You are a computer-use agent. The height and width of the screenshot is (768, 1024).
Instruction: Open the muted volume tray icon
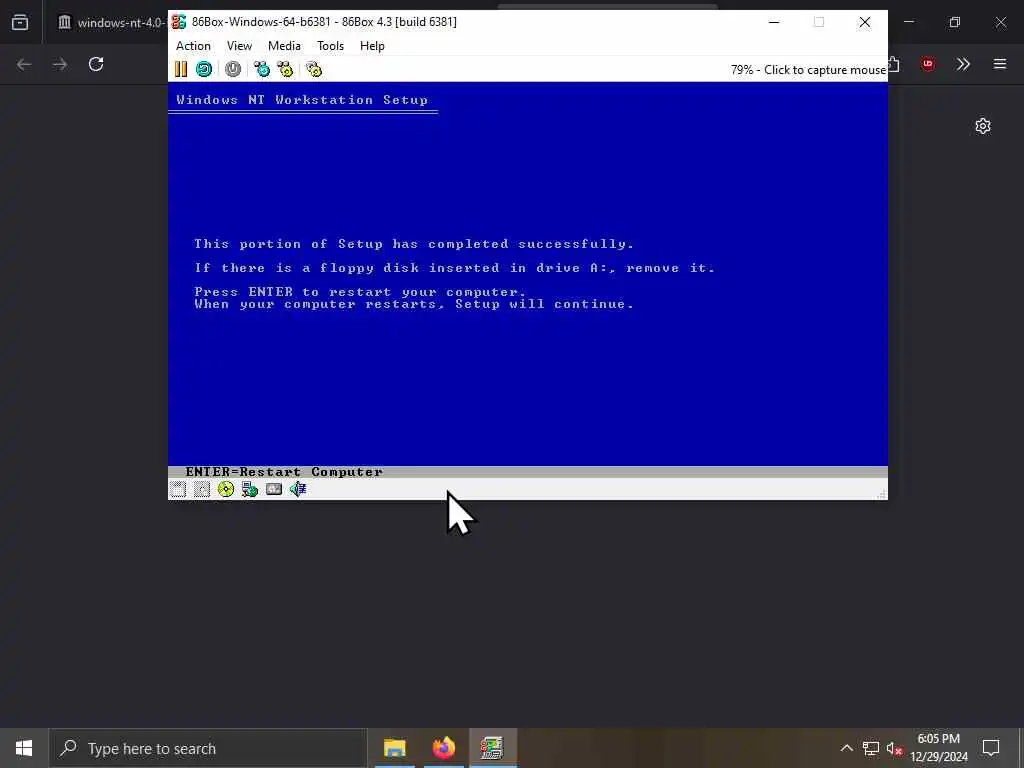click(894, 748)
